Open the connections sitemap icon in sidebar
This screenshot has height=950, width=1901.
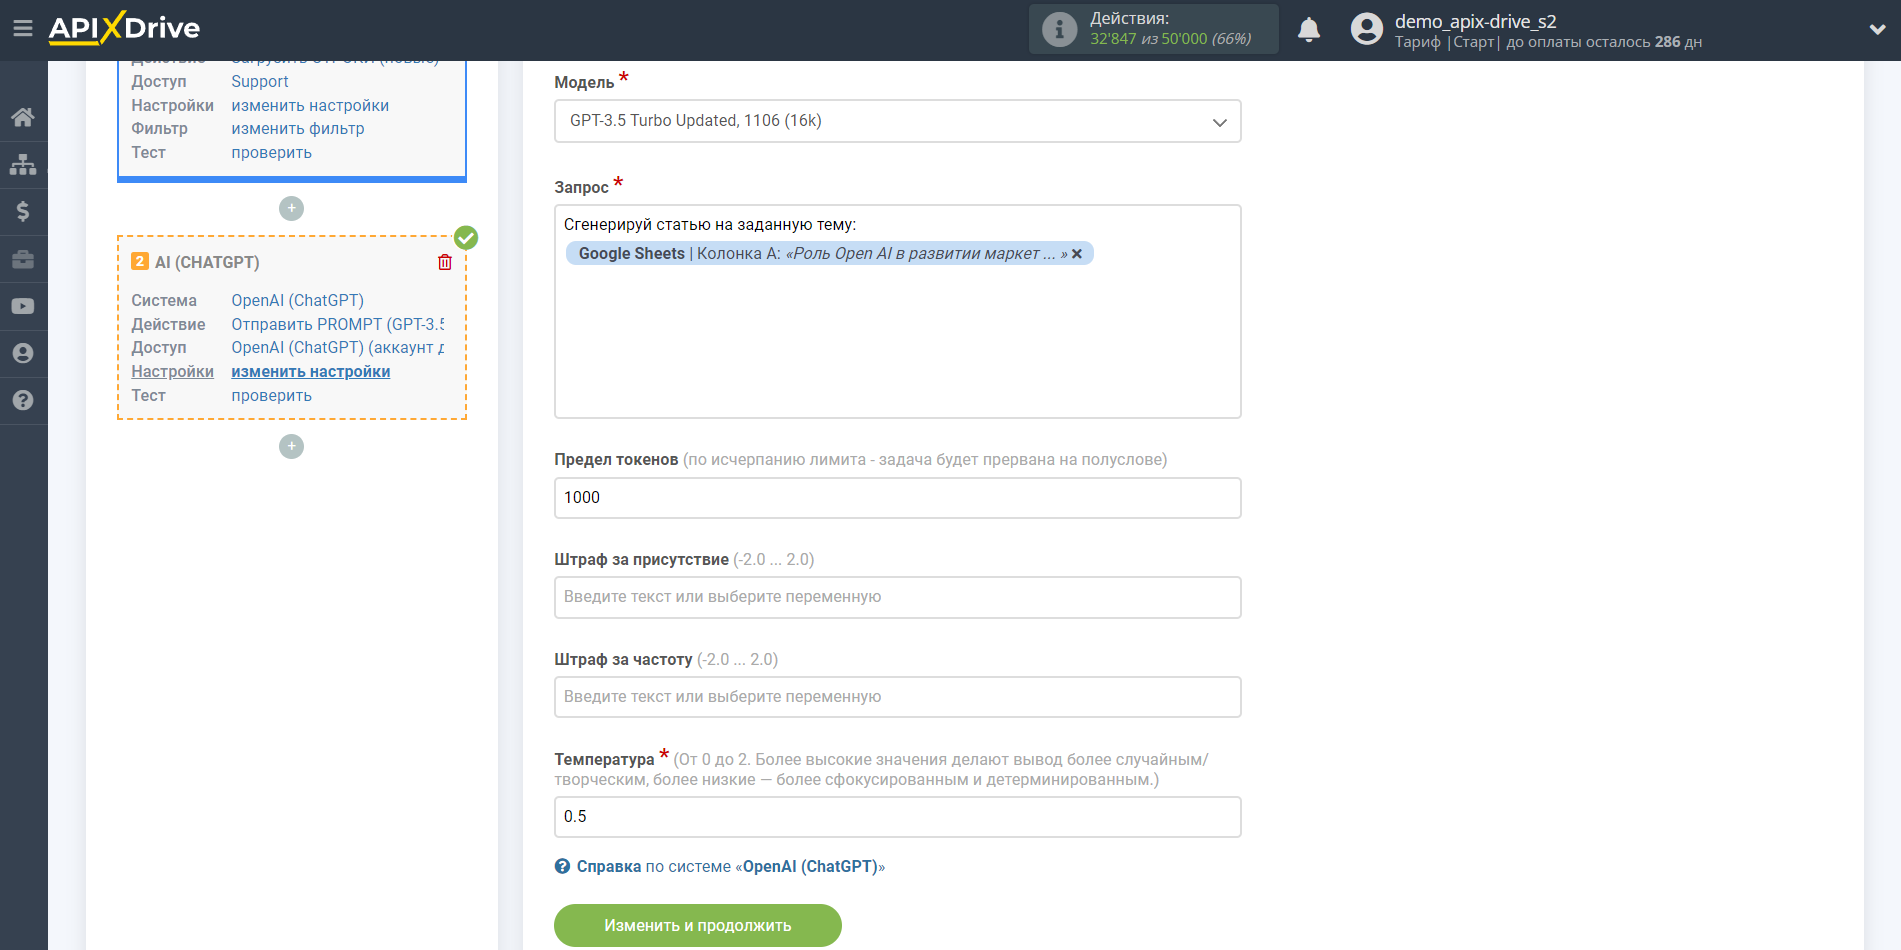23,164
